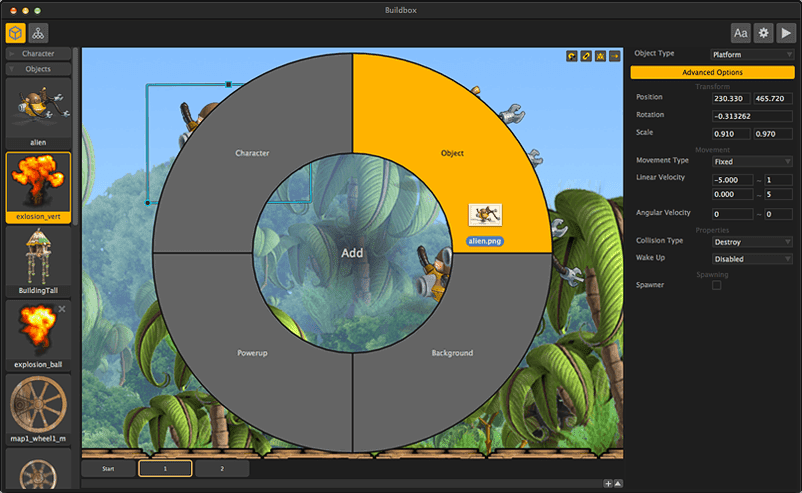Select the curved-arrow rotate tool in scene
802x493 pixels.
pyautogui.click(x=572, y=56)
